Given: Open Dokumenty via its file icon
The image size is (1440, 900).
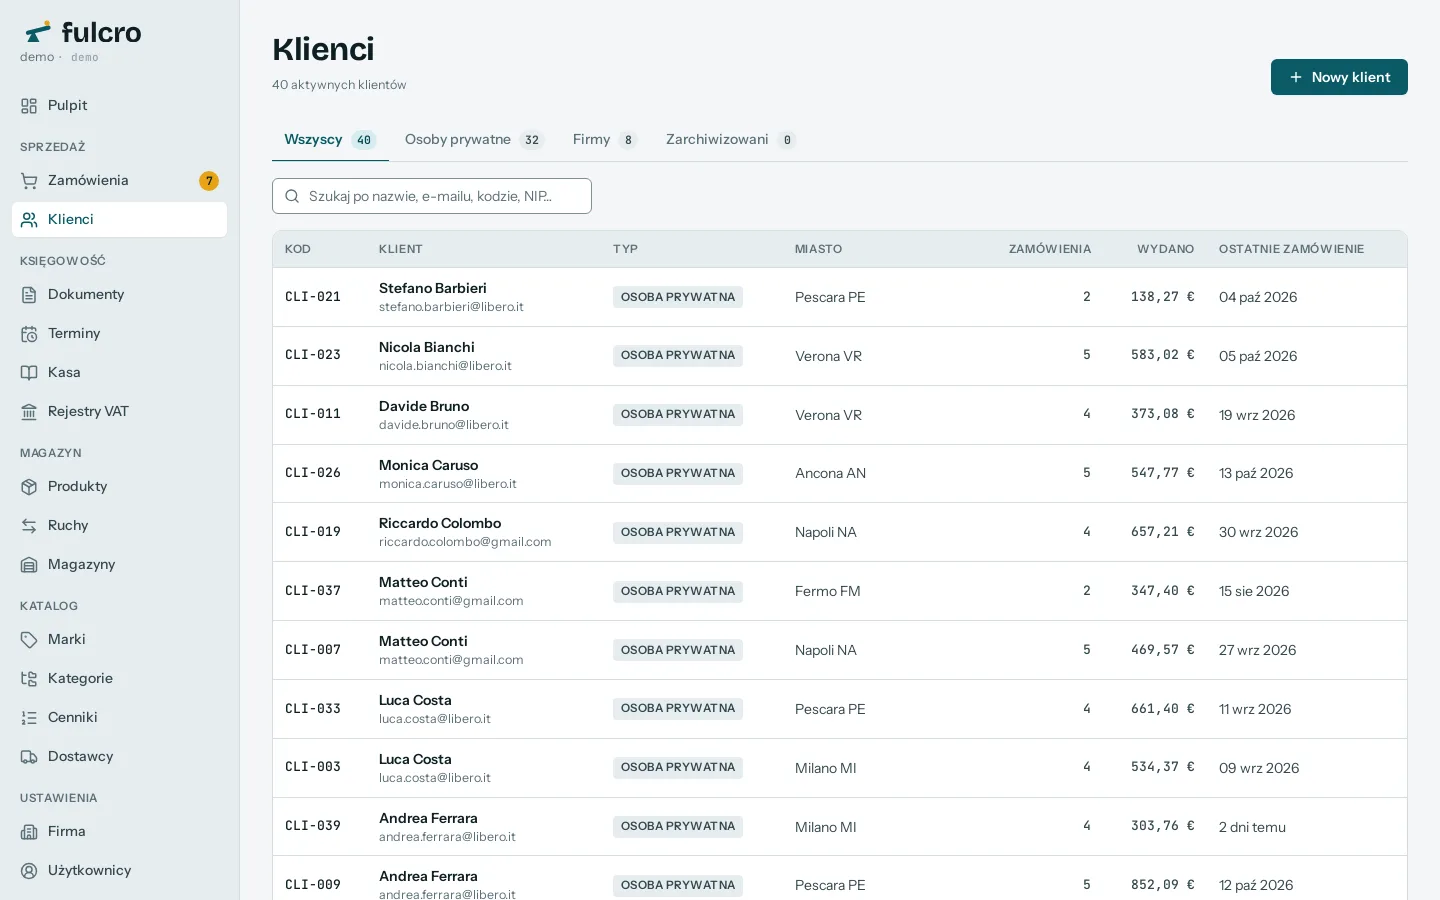Looking at the screenshot, I should pyautogui.click(x=29, y=295).
